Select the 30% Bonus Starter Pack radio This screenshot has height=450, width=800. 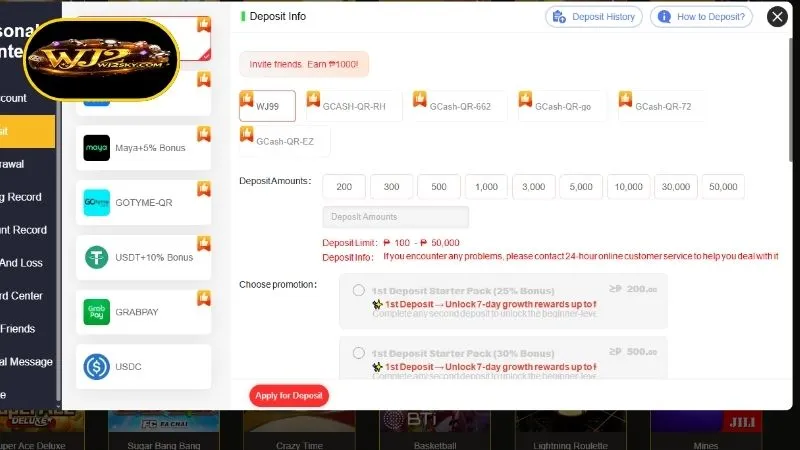[x=359, y=353]
